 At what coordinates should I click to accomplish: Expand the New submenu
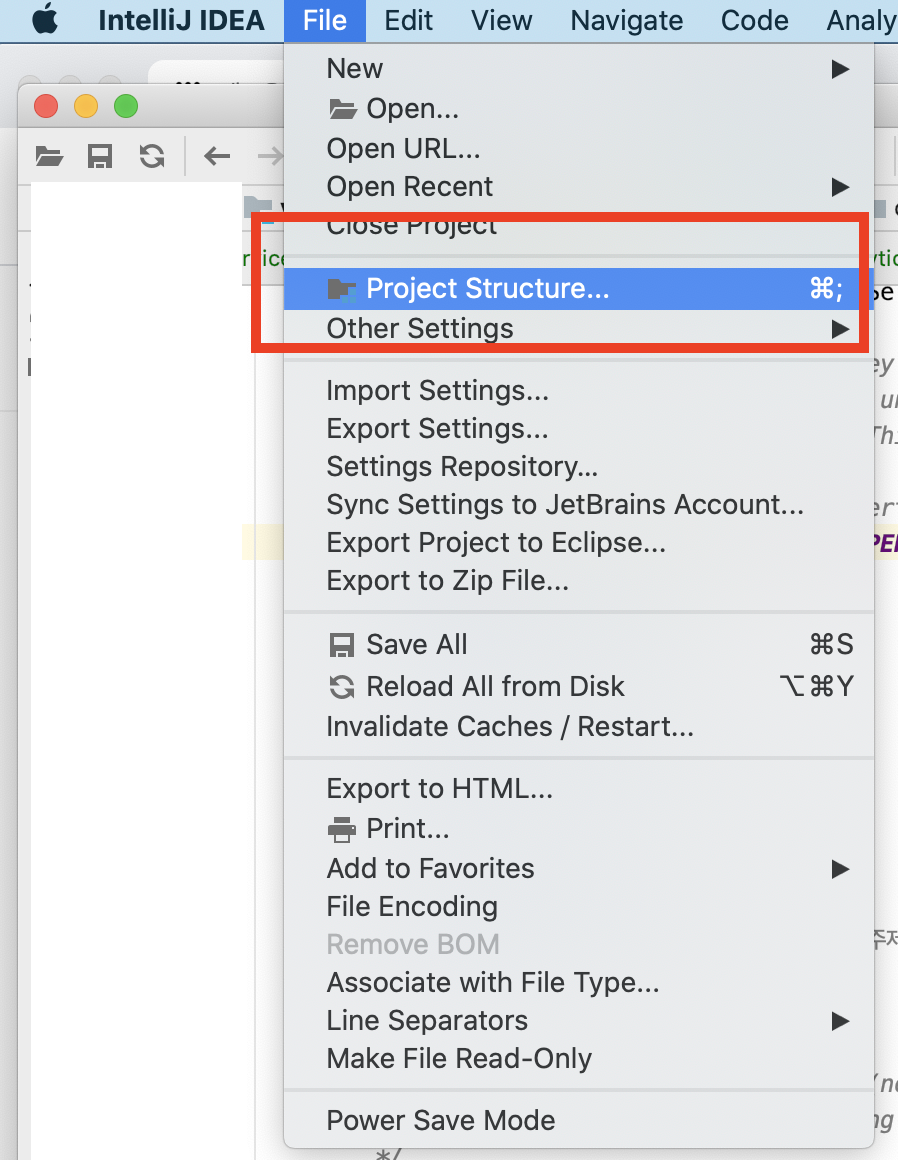point(578,69)
